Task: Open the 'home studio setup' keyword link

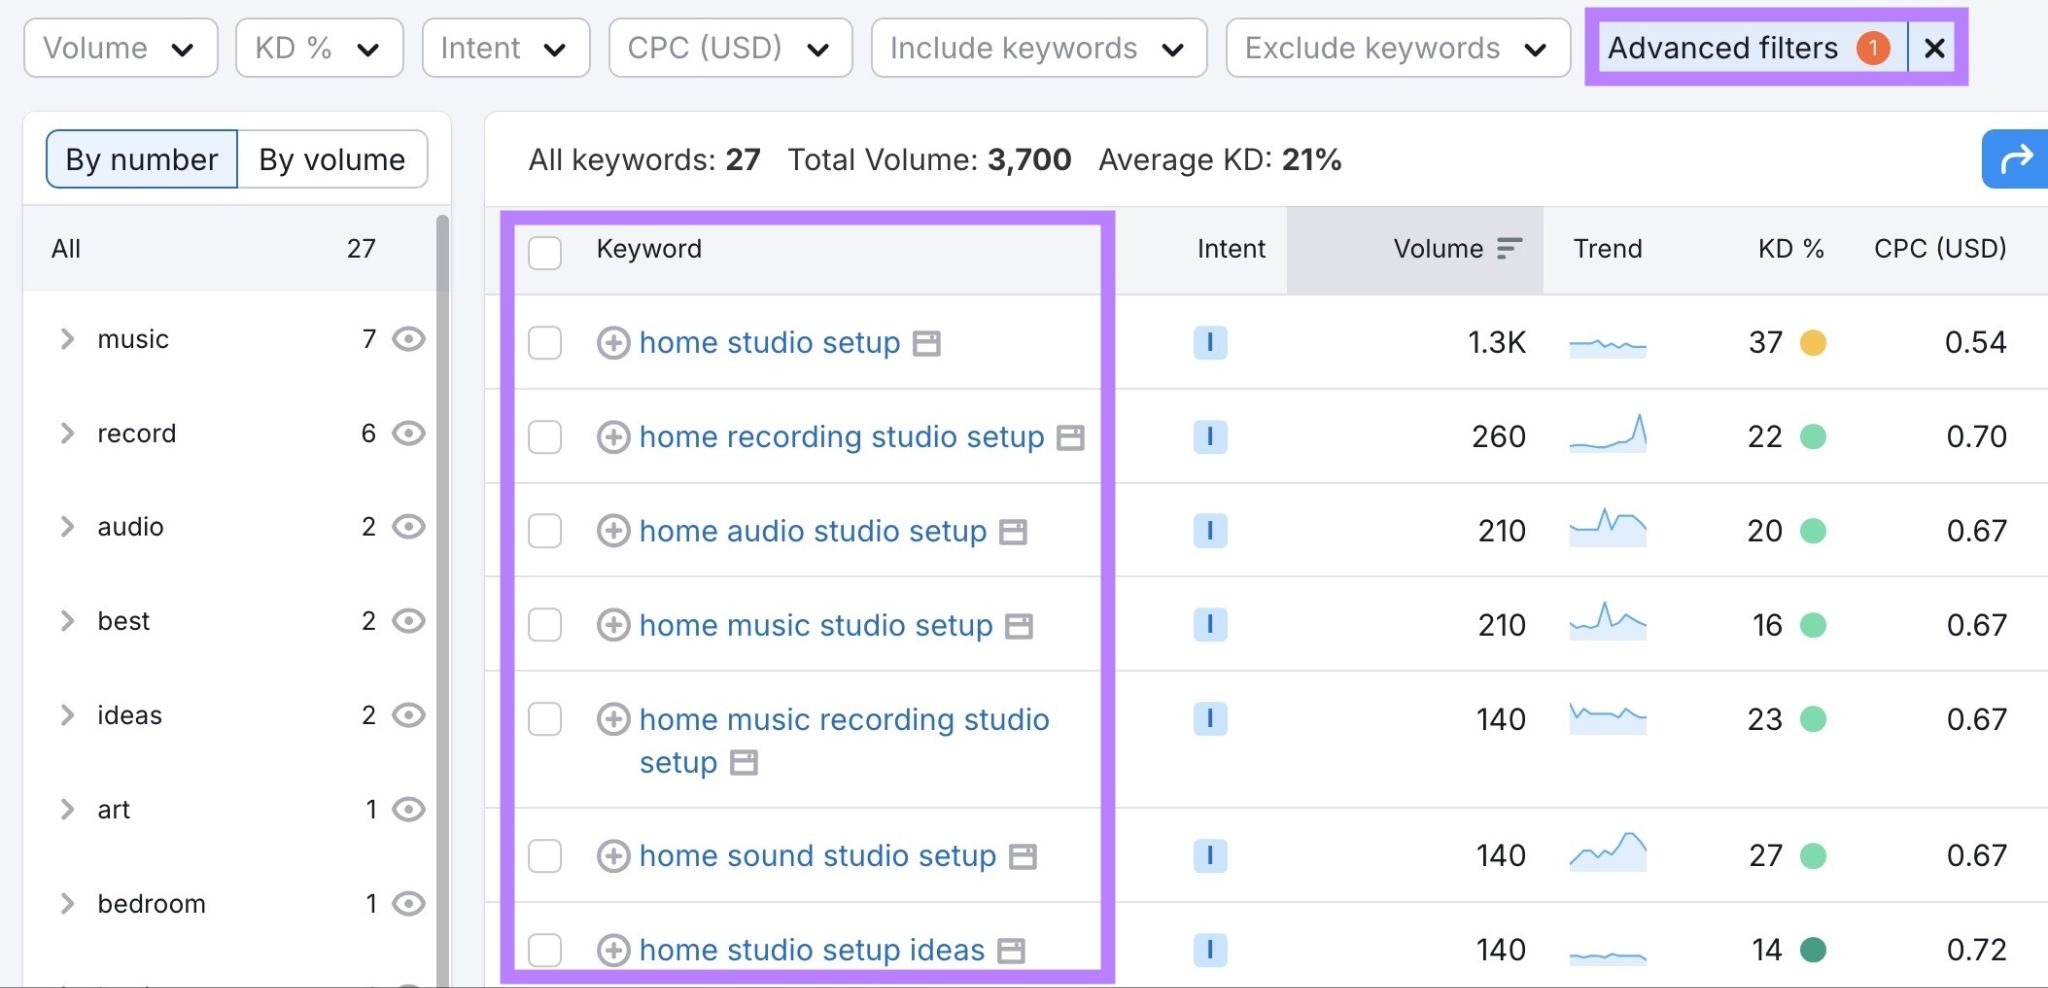Action: 770,343
